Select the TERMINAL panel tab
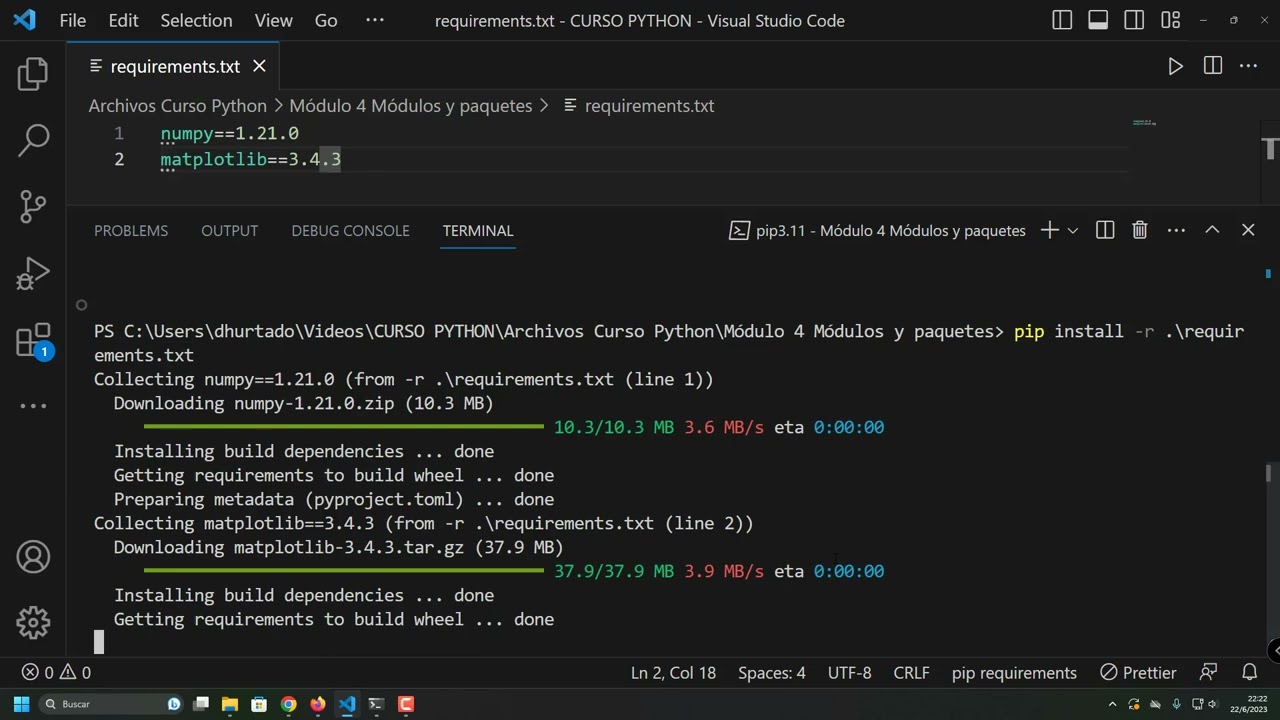Screen dimensions: 1280x720 (x=478, y=230)
